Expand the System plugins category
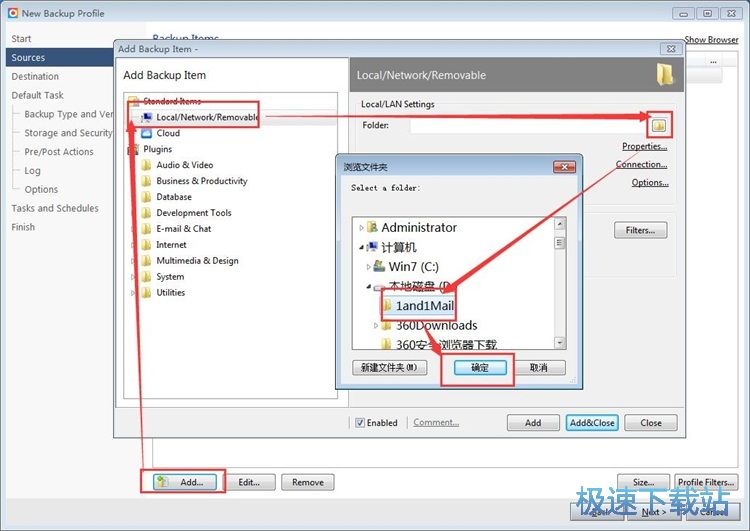Viewport: 750px width, 531px height. click(133, 277)
